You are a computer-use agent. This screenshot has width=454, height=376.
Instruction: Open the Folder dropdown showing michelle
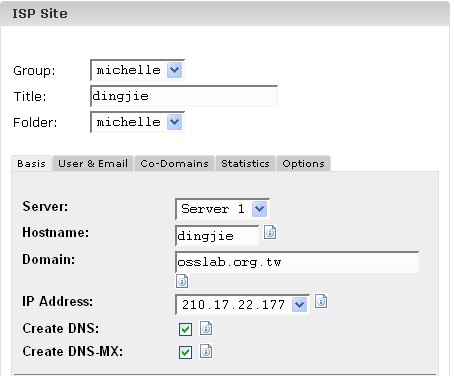click(x=137, y=122)
